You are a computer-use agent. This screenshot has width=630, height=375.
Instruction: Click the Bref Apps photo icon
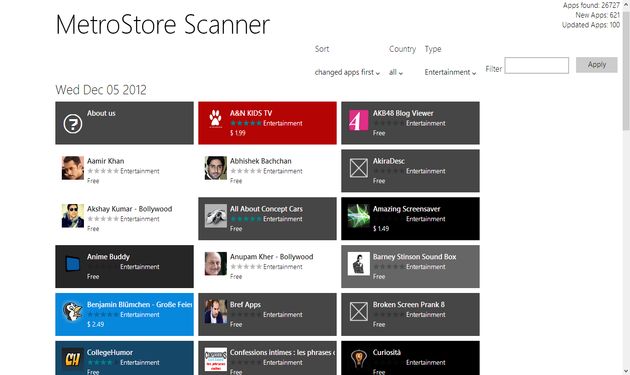(x=216, y=311)
